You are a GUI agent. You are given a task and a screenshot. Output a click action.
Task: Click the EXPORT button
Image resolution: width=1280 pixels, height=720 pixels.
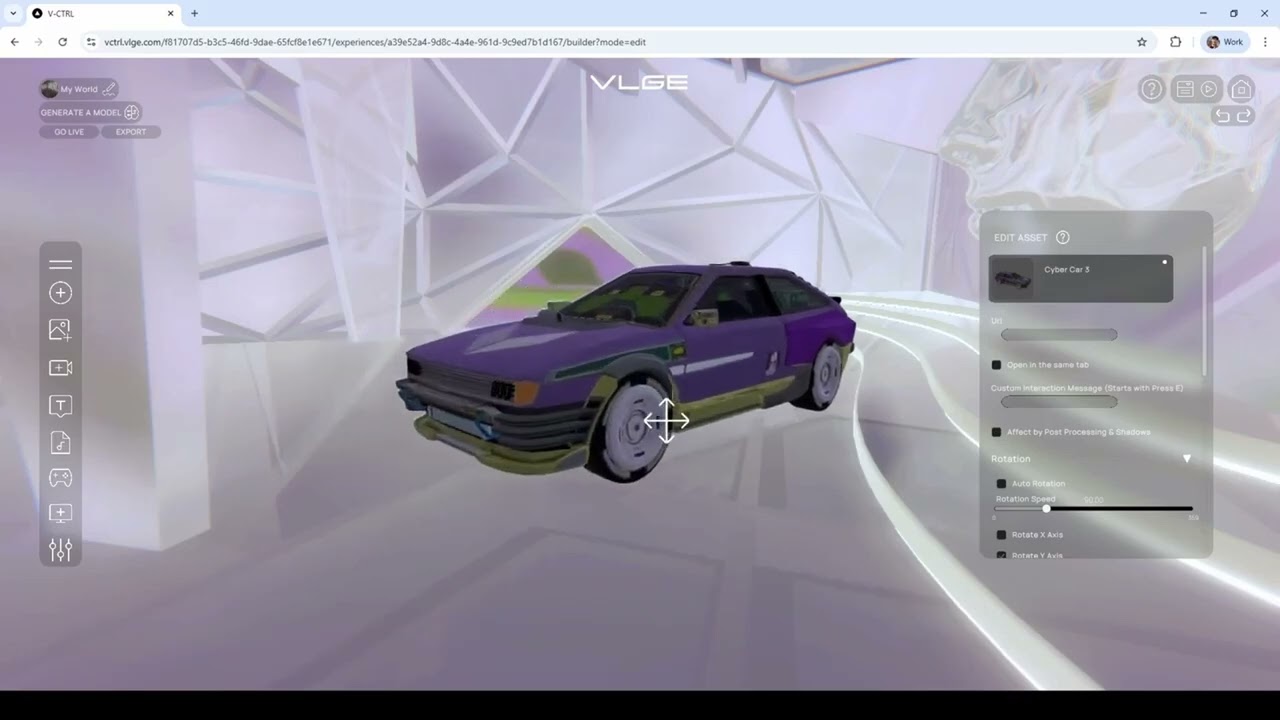(x=131, y=132)
